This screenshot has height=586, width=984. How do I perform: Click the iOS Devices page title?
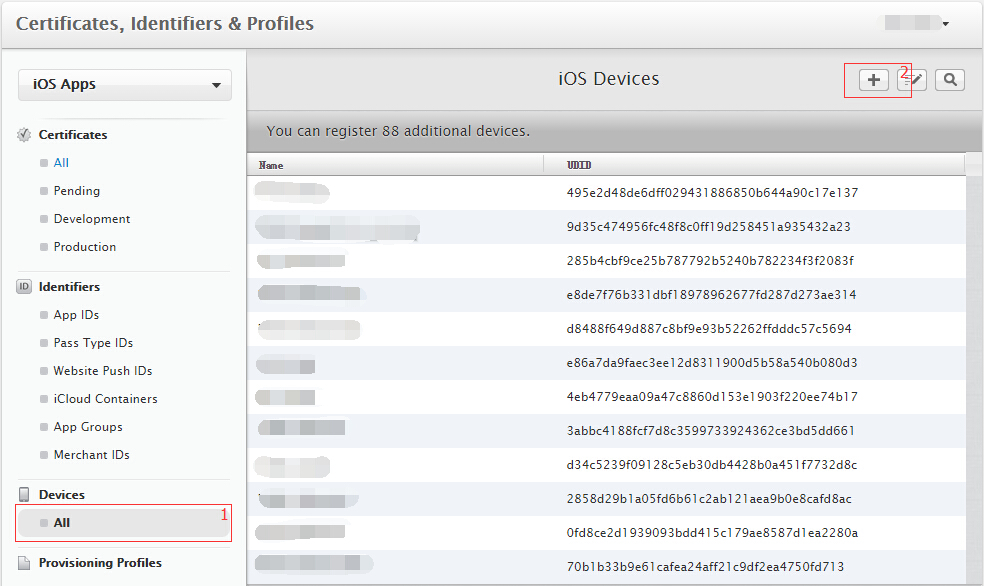[609, 79]
